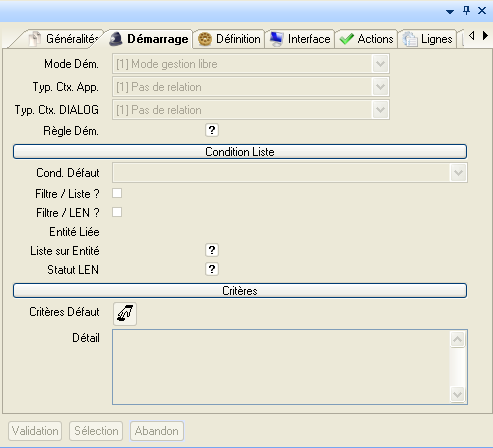
Task: Click the question mark beside Statut LEN
Action: coord(212,269)
